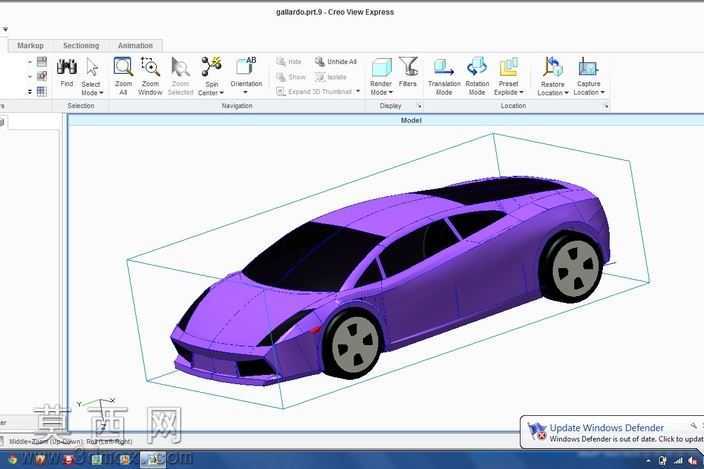Click the Expand 3D Thumbnail icon
The width and height of the screenshot is (704, 469).
pos(281,92)
